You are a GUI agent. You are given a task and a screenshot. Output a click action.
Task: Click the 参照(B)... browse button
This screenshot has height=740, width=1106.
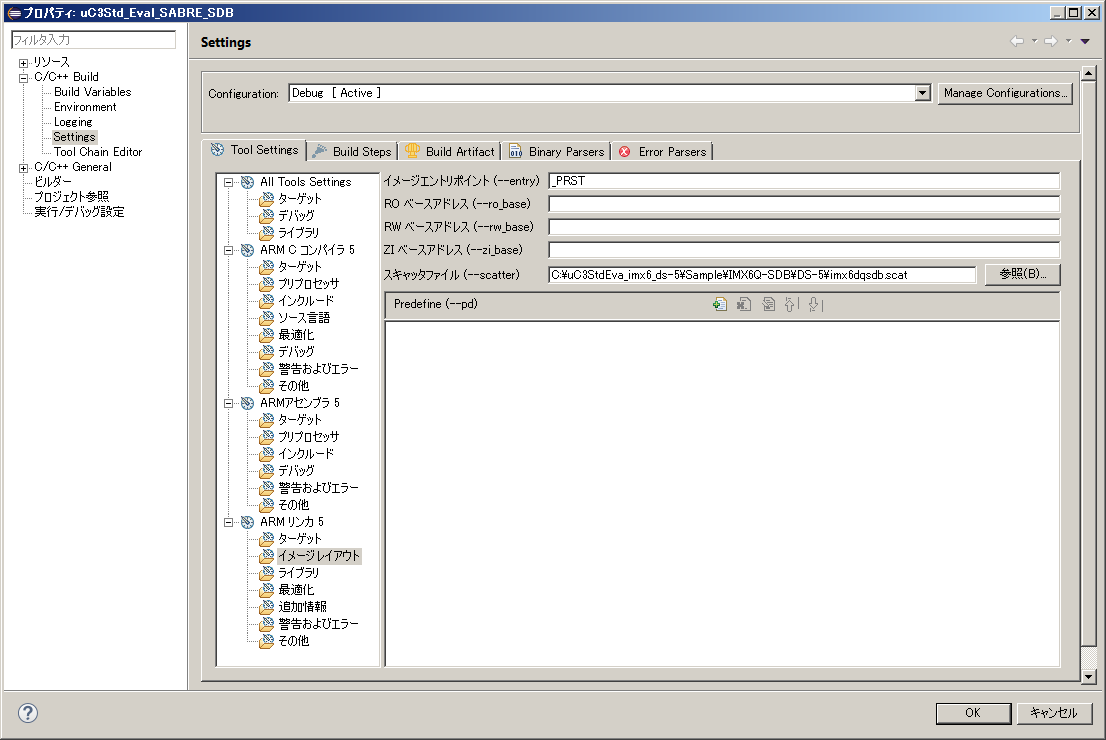pyautogui.click(x=1022, y=274)
